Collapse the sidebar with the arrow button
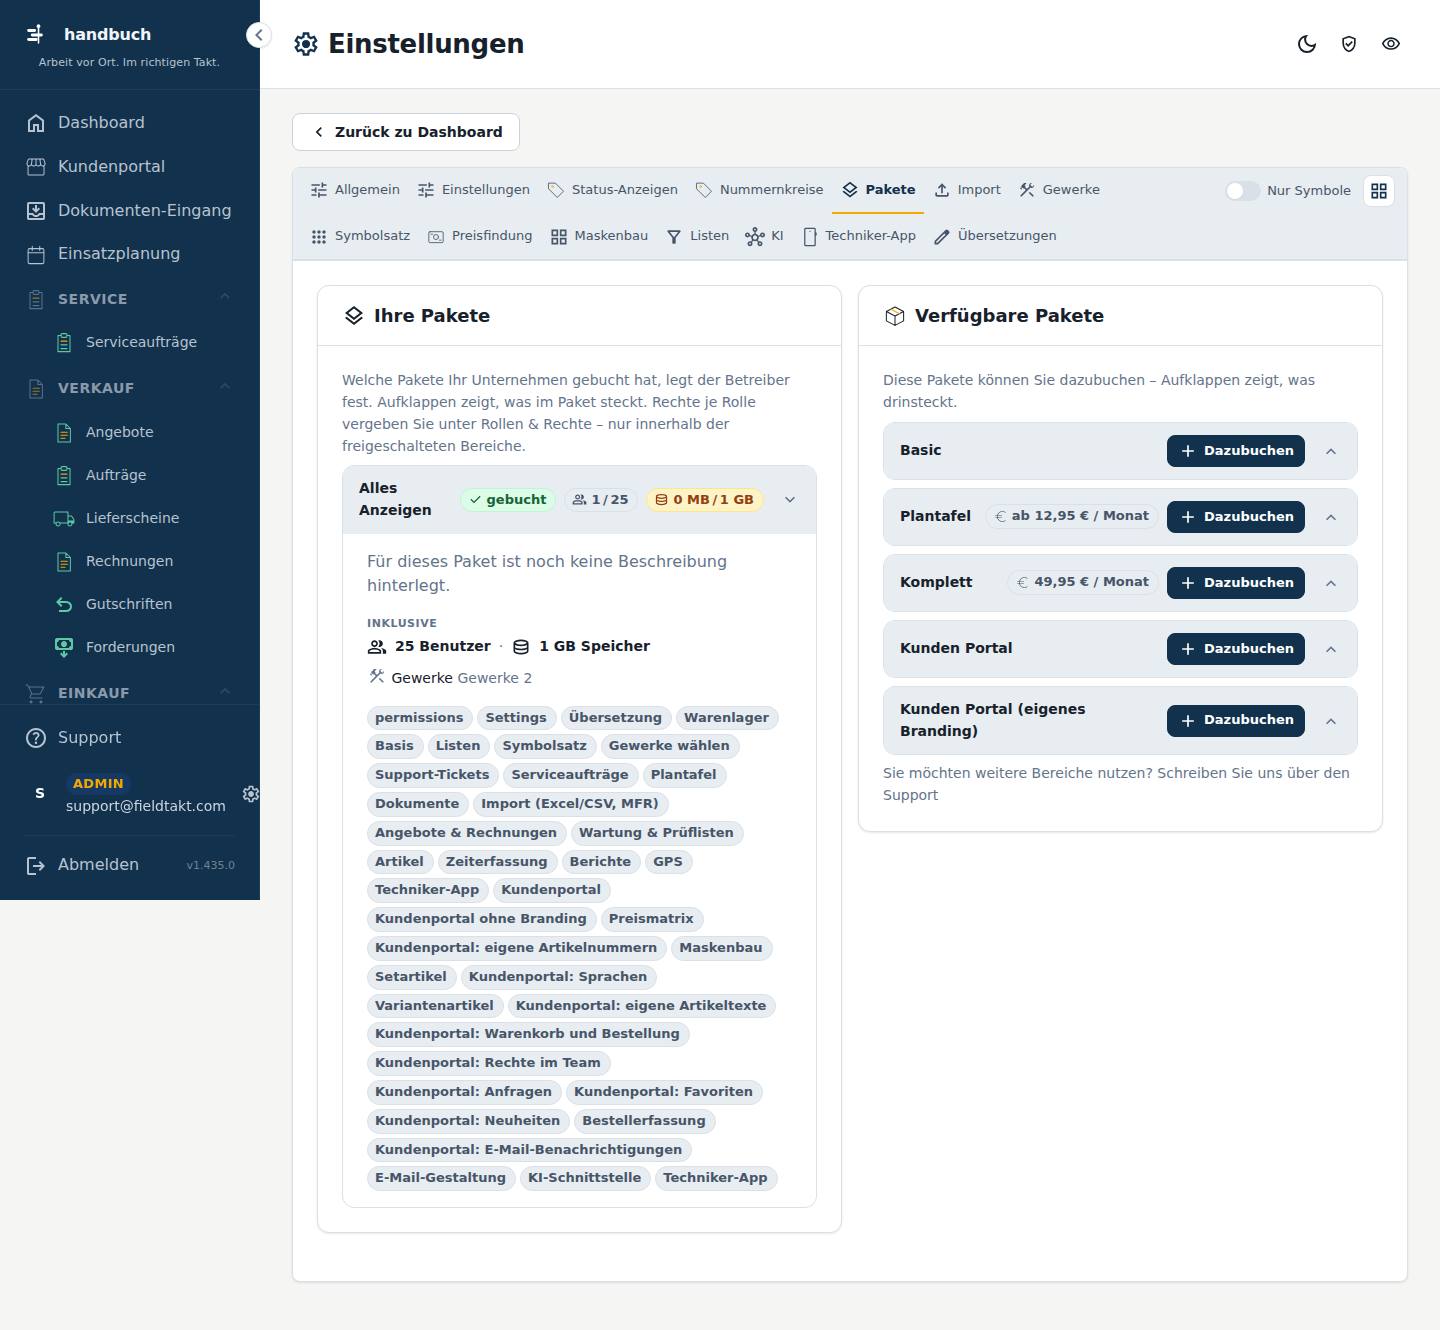Screen dimensions: 1440x1330 click(258, 35)
